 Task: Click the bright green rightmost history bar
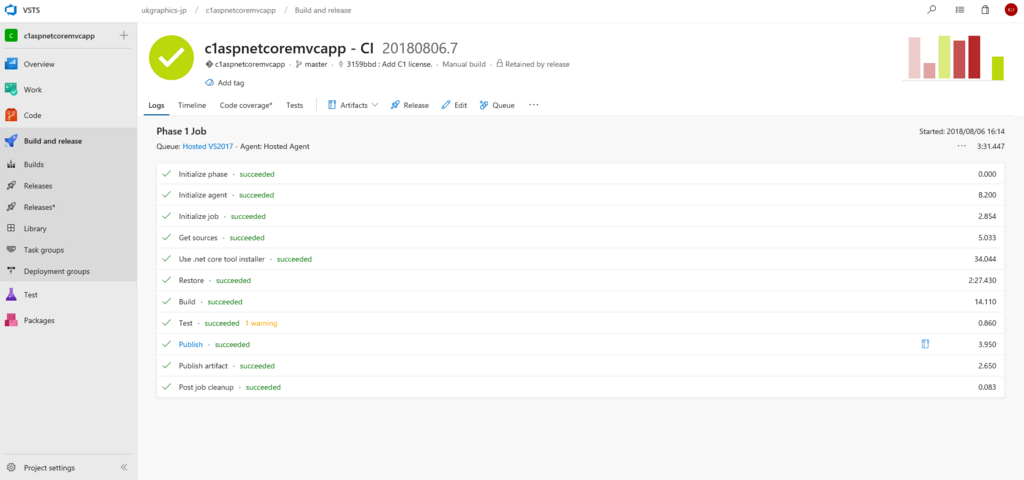click(997, 68)
